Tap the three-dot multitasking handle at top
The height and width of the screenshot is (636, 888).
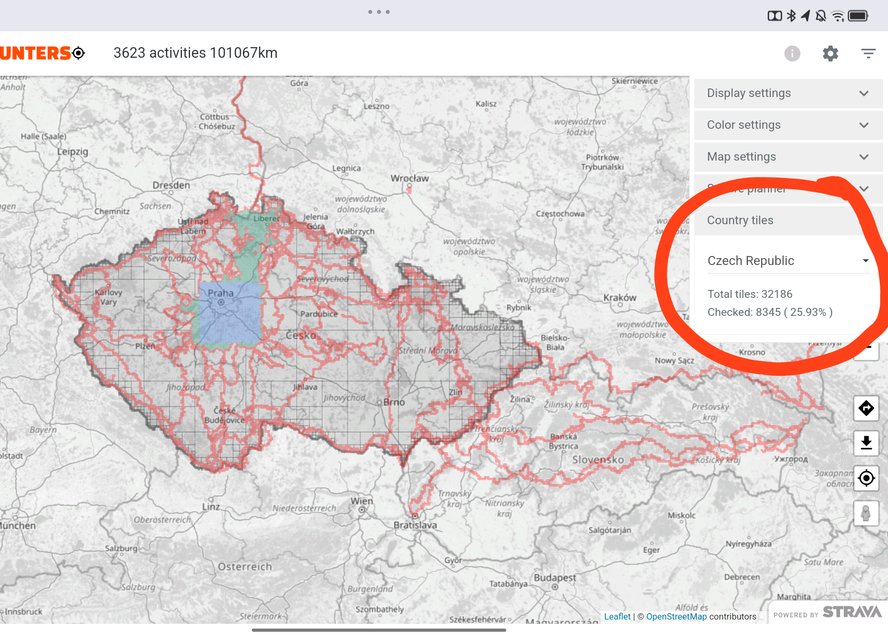tap(379, 12)
